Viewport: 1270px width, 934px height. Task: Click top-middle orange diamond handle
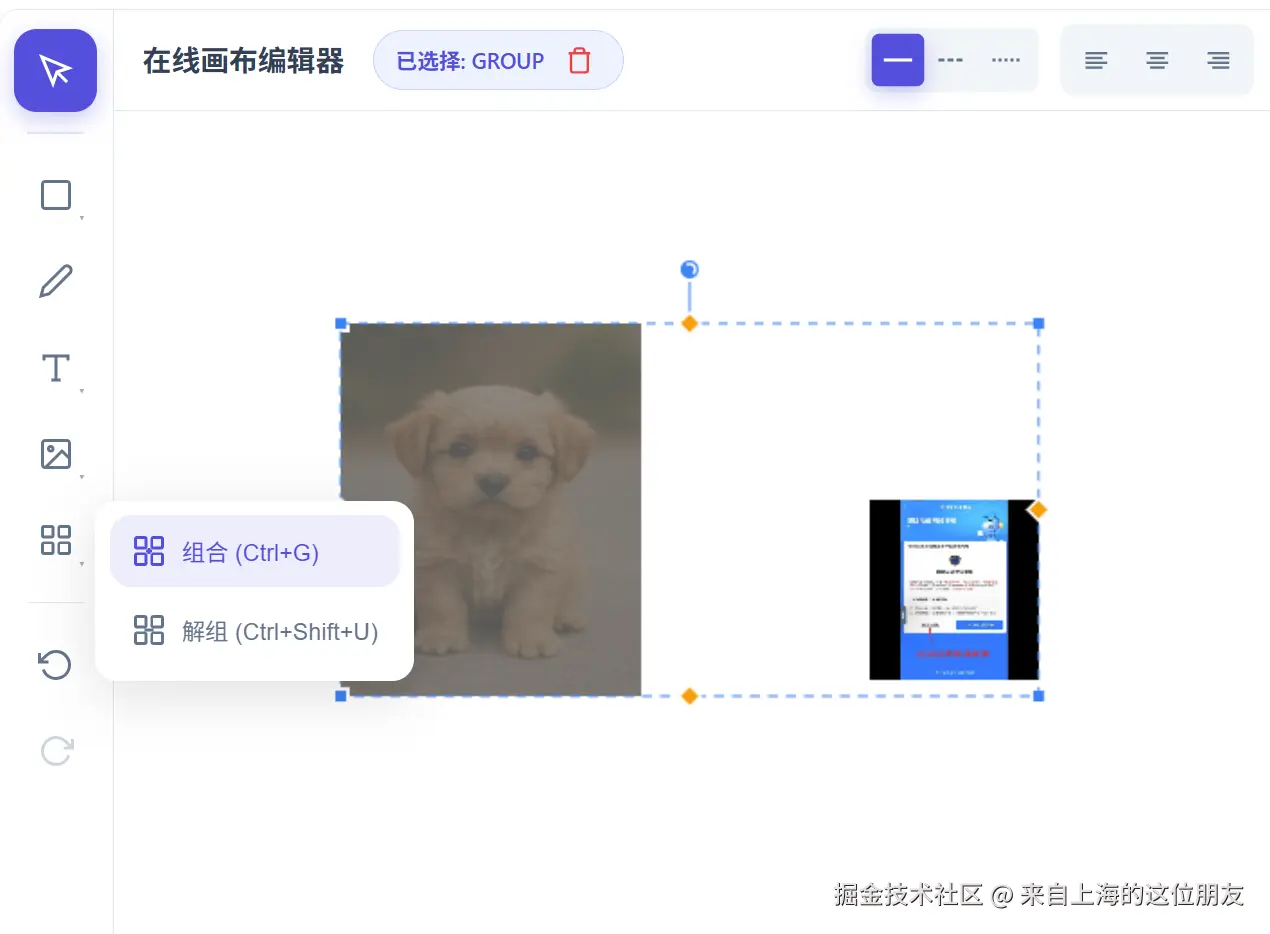(689, 323)
